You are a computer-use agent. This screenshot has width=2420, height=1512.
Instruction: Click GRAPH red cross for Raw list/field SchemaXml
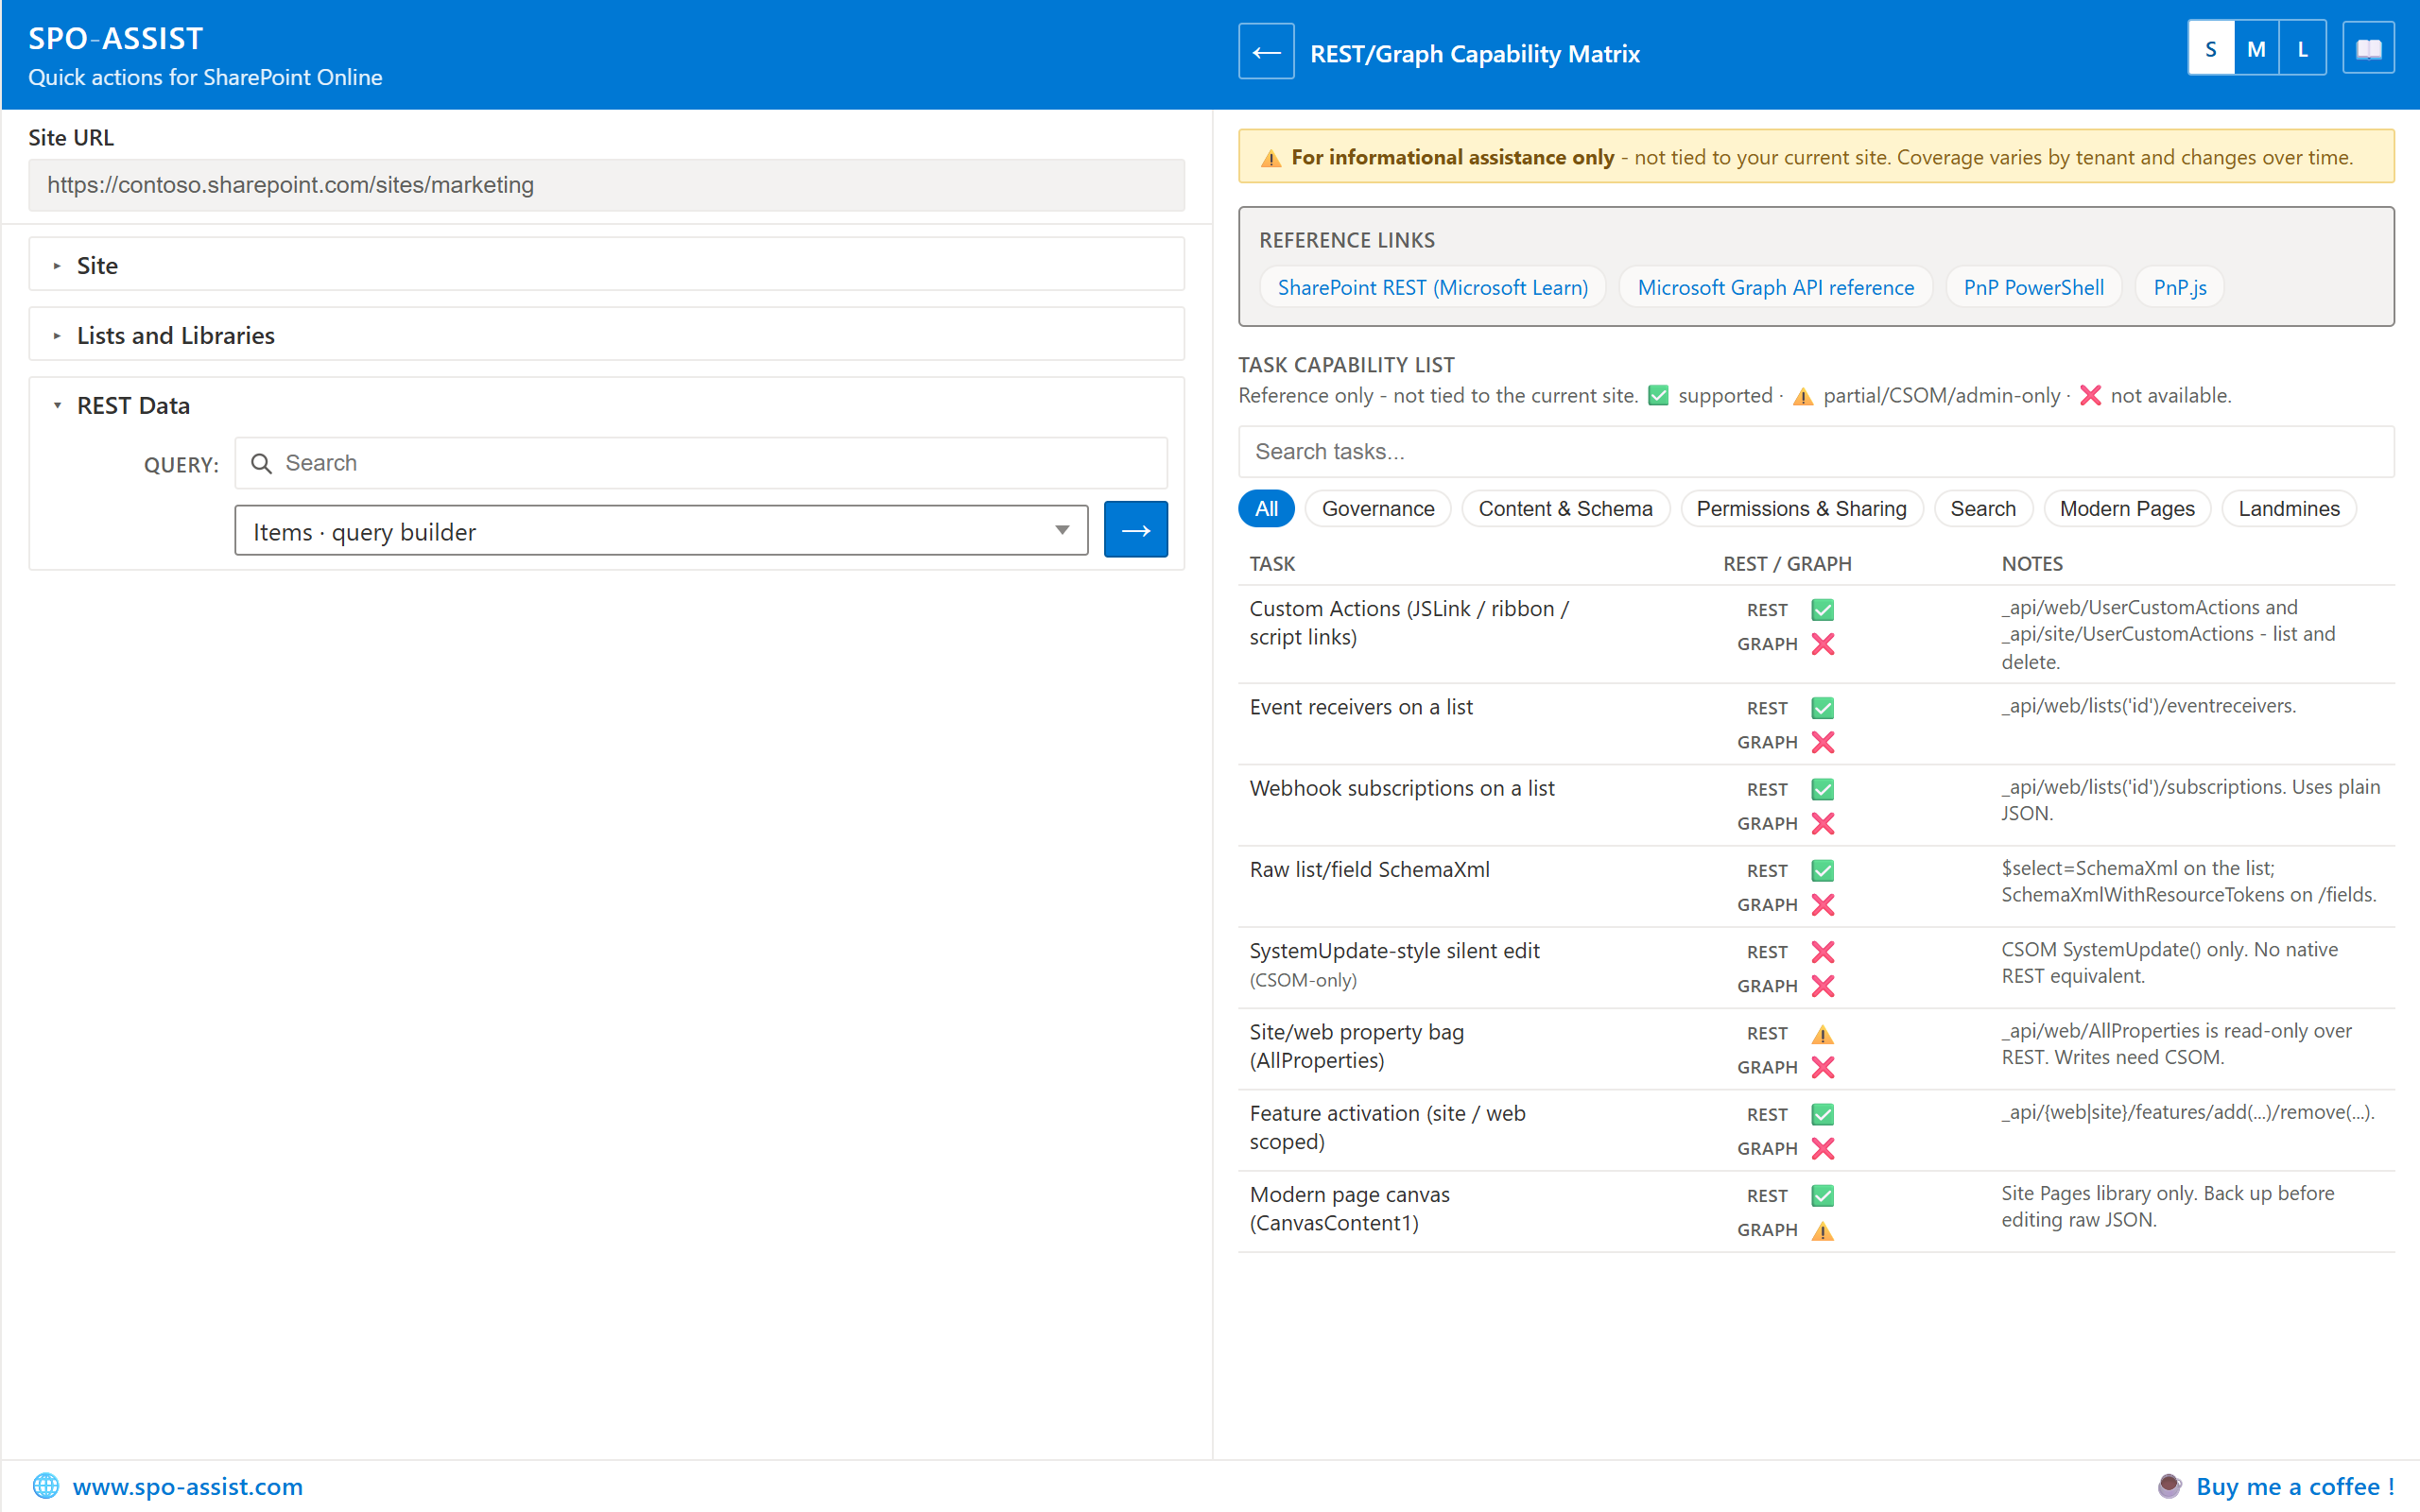pos(1822,904)
